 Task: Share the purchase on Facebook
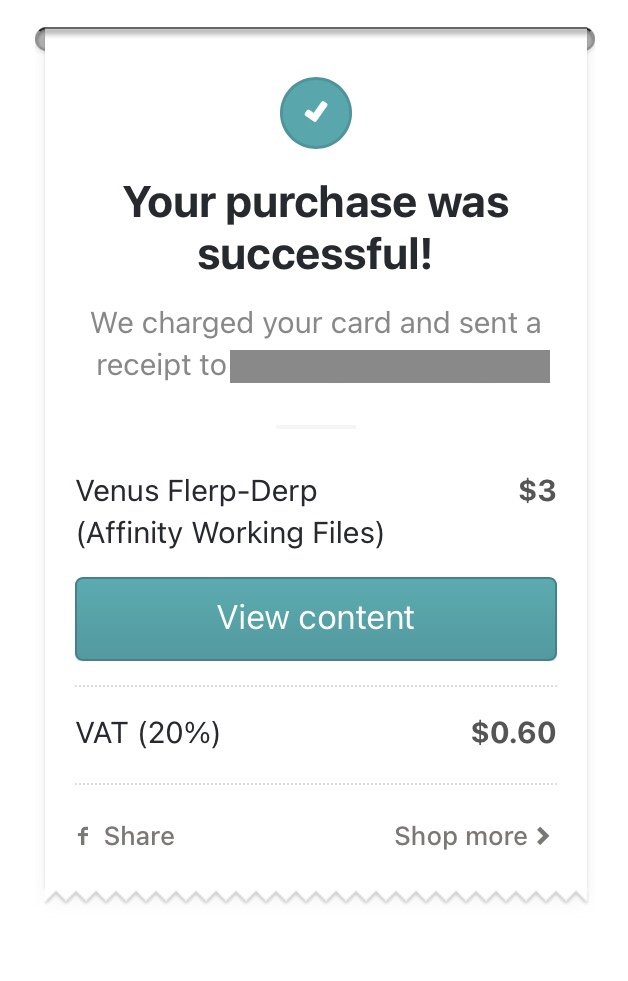tap(126, 836)
